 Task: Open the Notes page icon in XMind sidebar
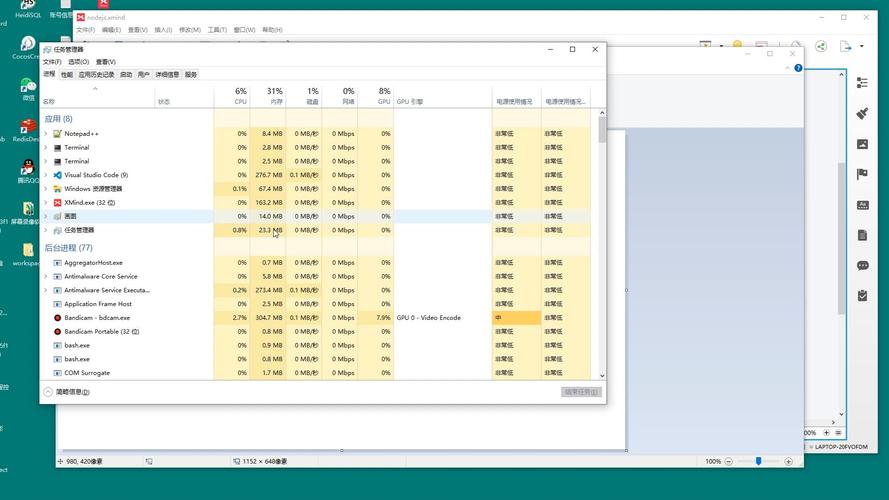(x=862, y=235)
